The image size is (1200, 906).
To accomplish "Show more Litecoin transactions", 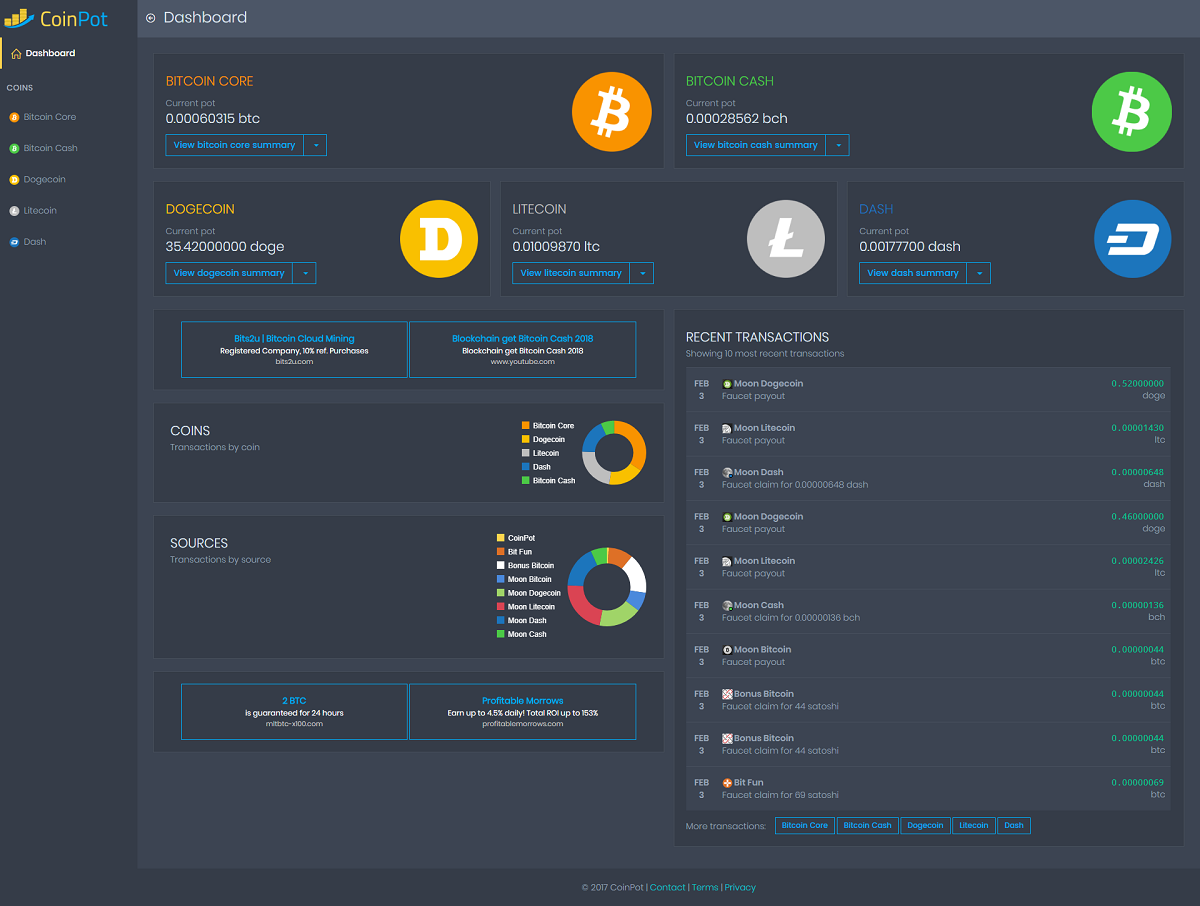I will (x=974, y=826).
